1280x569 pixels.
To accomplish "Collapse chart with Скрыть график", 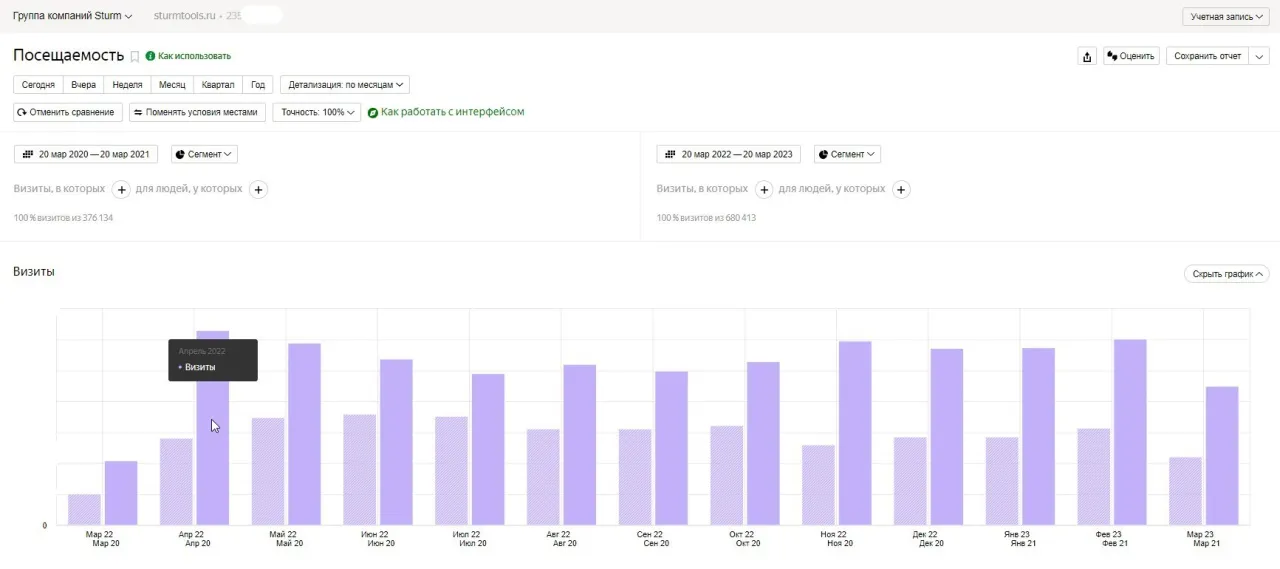I will pos(1226,274).
